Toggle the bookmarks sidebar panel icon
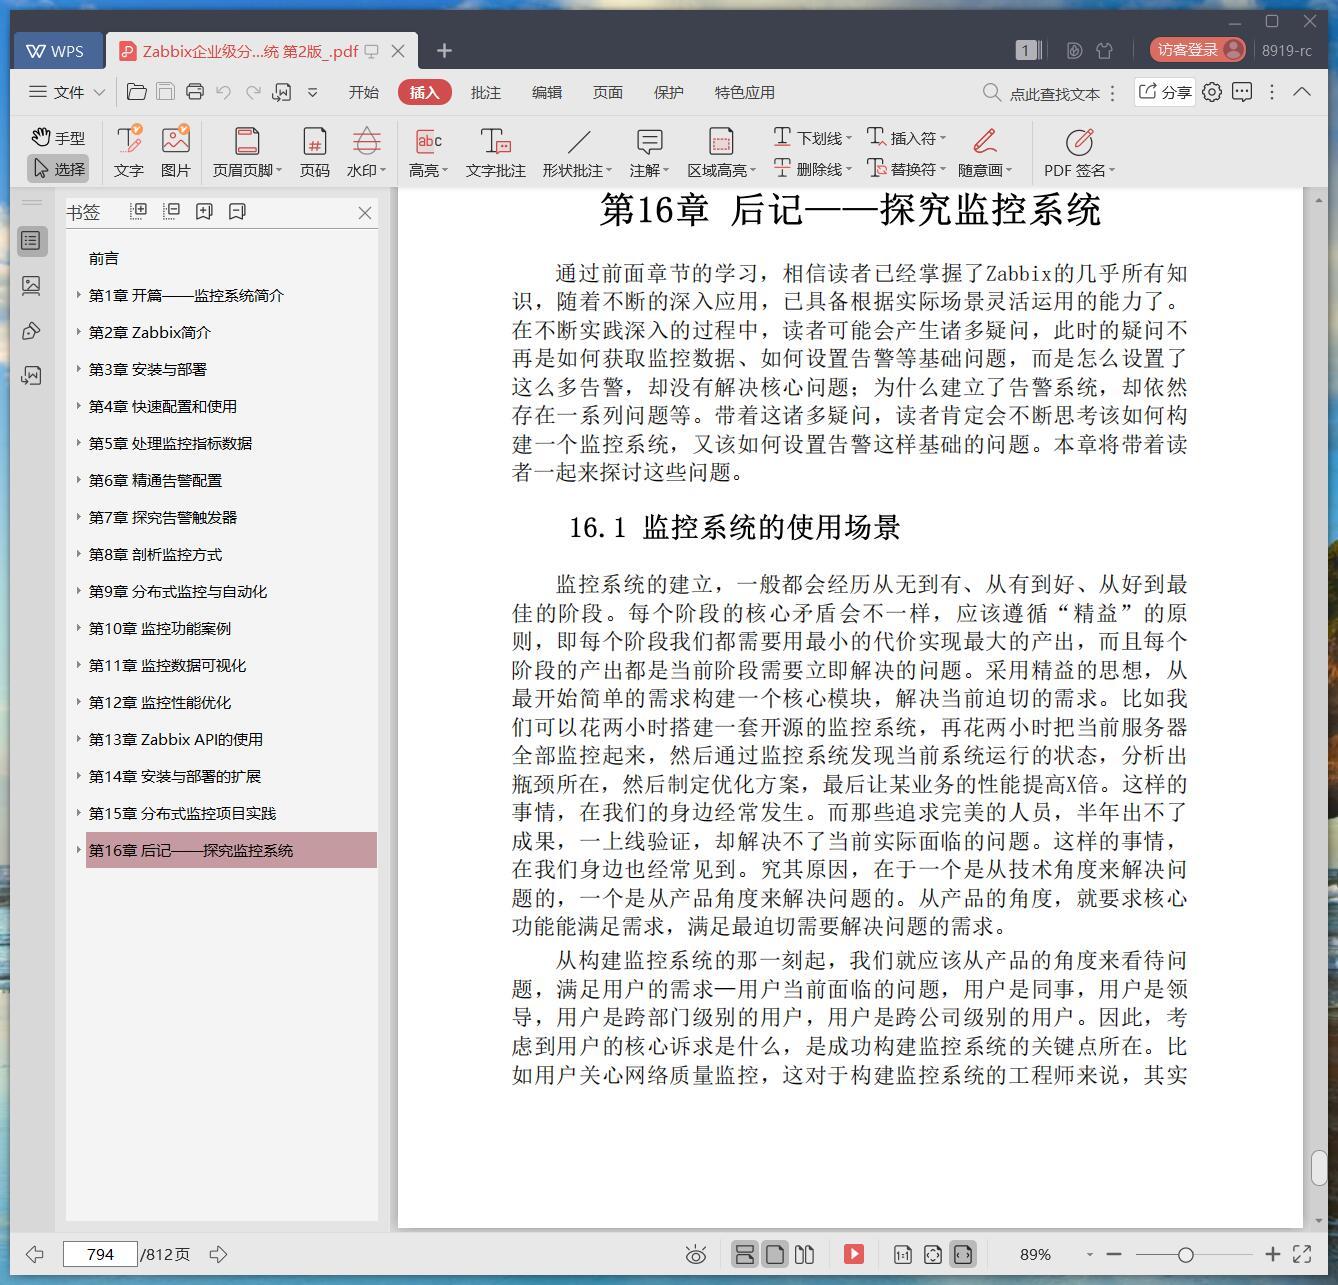This screenshot has height=1285, width=1338. click(x=31, y=241)
